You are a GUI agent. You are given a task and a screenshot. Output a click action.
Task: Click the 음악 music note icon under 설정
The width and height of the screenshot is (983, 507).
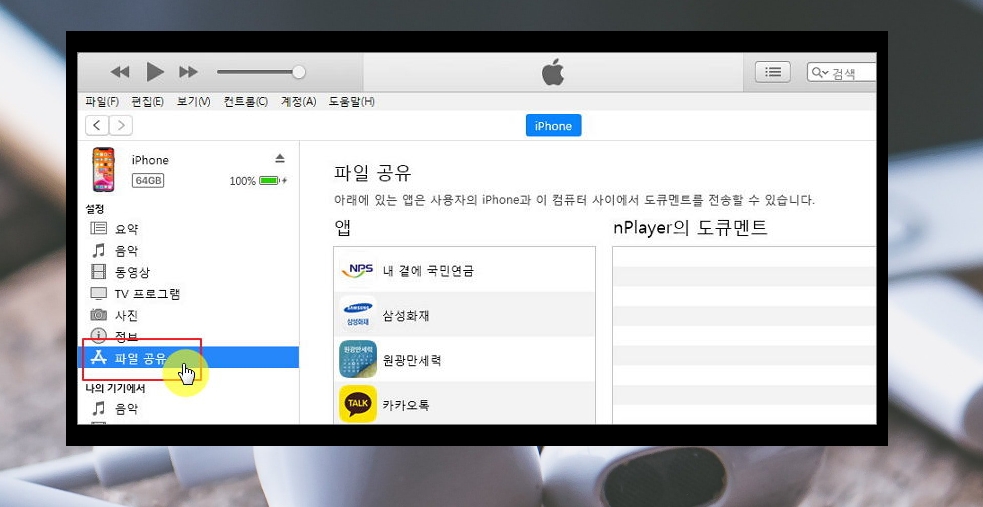coord(98,251)
